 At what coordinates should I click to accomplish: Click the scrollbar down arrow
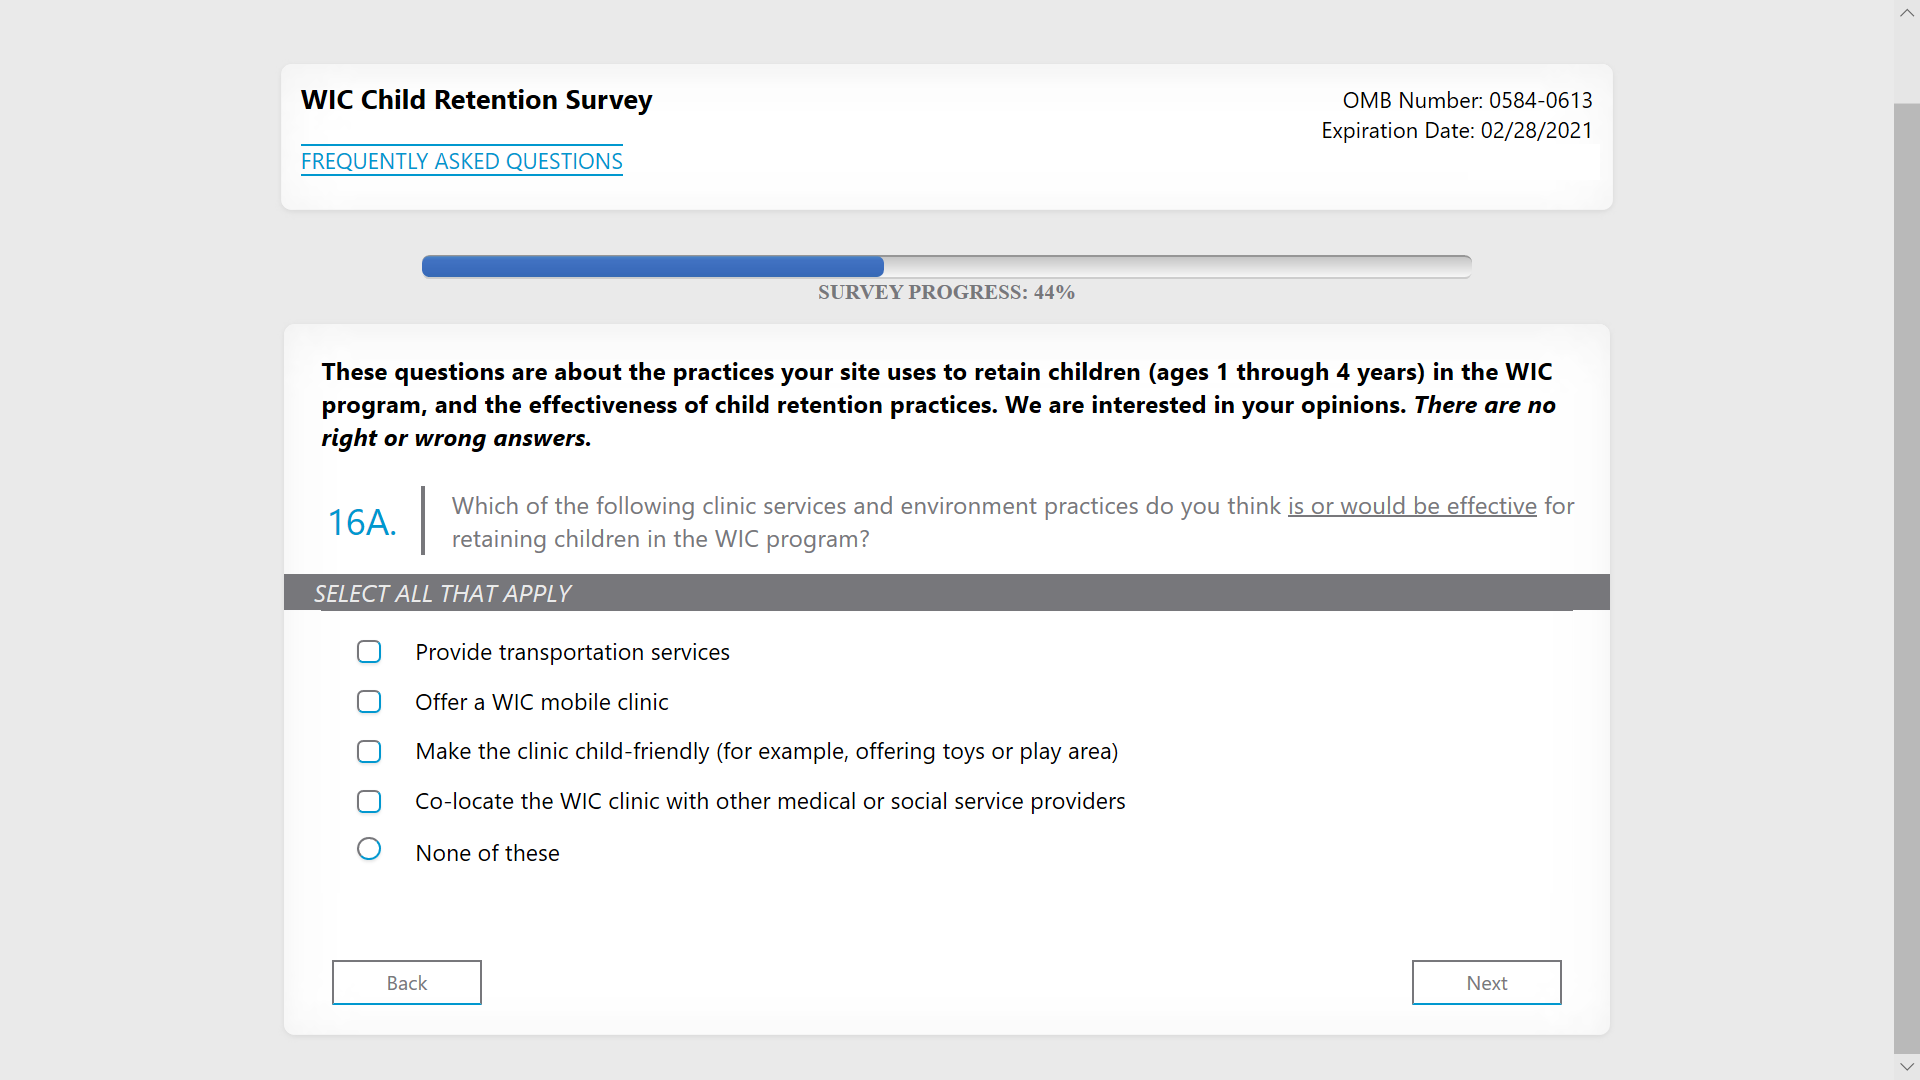(1906, 1067)
